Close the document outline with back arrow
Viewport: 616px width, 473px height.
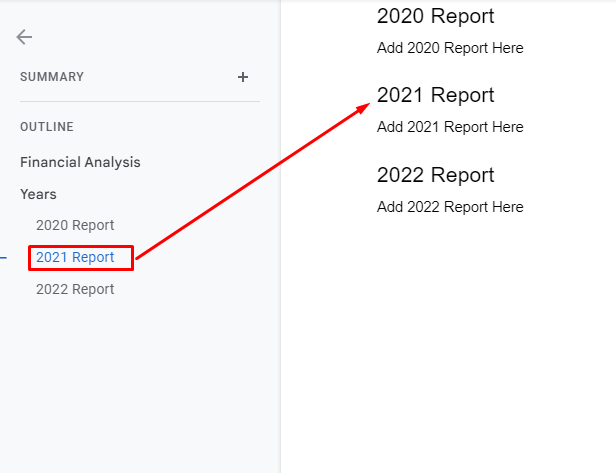24,37
